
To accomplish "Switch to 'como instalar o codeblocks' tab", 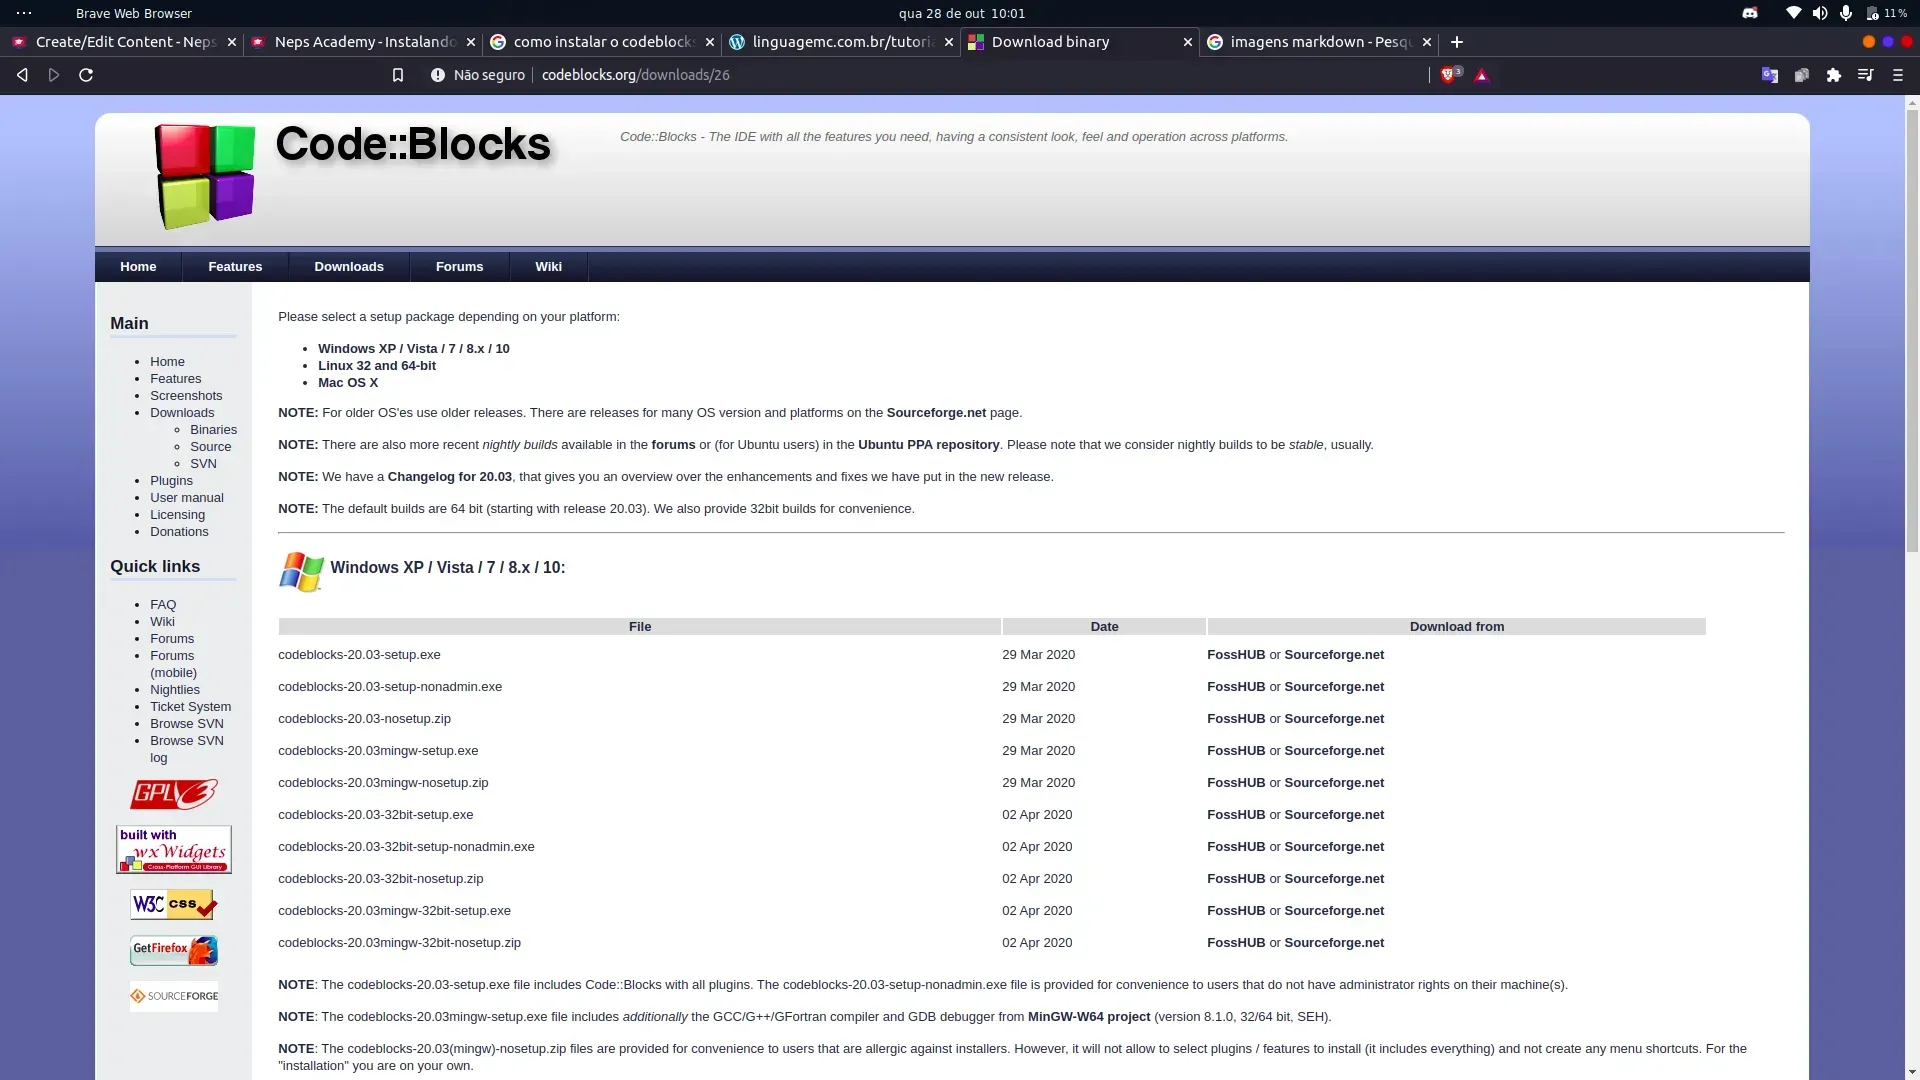I will (602, 42).
